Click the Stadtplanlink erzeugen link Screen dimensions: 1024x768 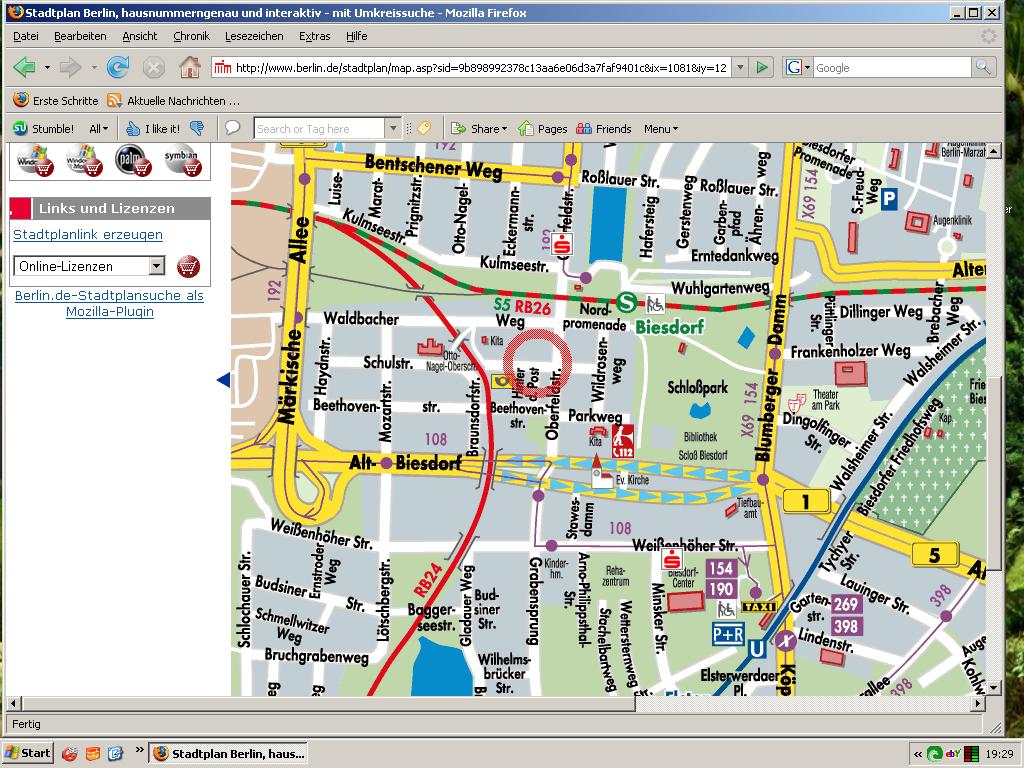(x=88, y=235)
